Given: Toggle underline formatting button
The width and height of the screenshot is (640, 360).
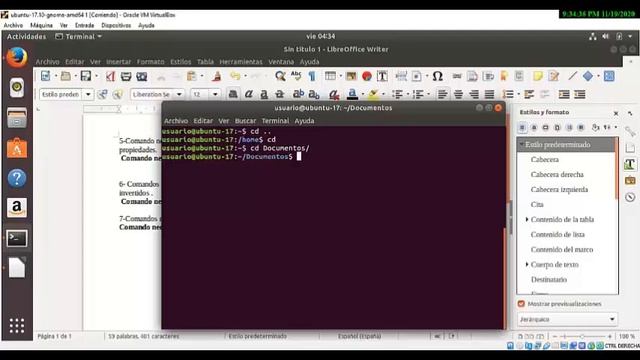Looking at the screenshot, I should click(264, 94).
